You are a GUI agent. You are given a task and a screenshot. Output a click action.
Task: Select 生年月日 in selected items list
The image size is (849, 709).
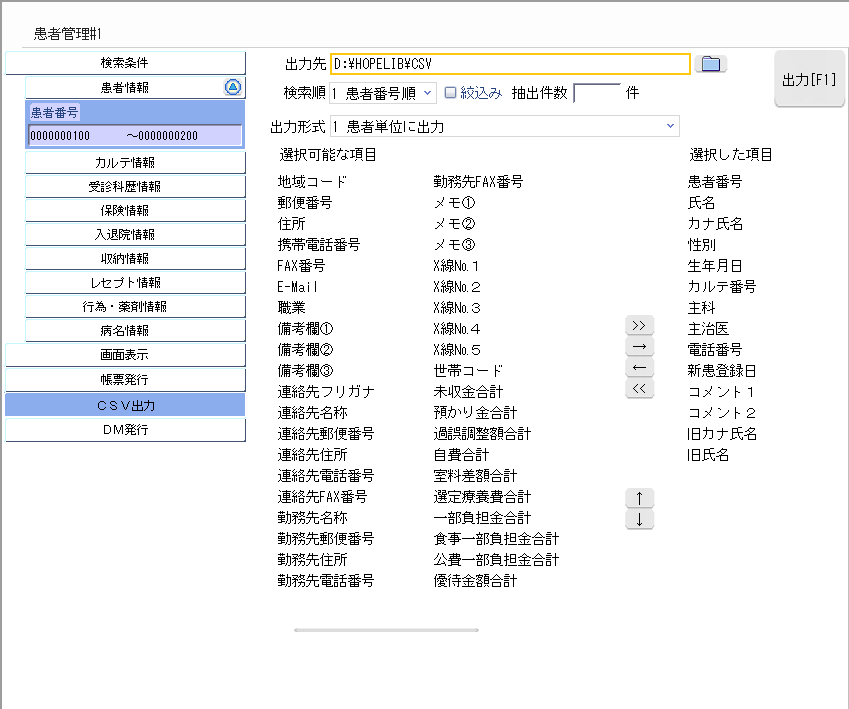pyautogui.click(x=715, y=266)
